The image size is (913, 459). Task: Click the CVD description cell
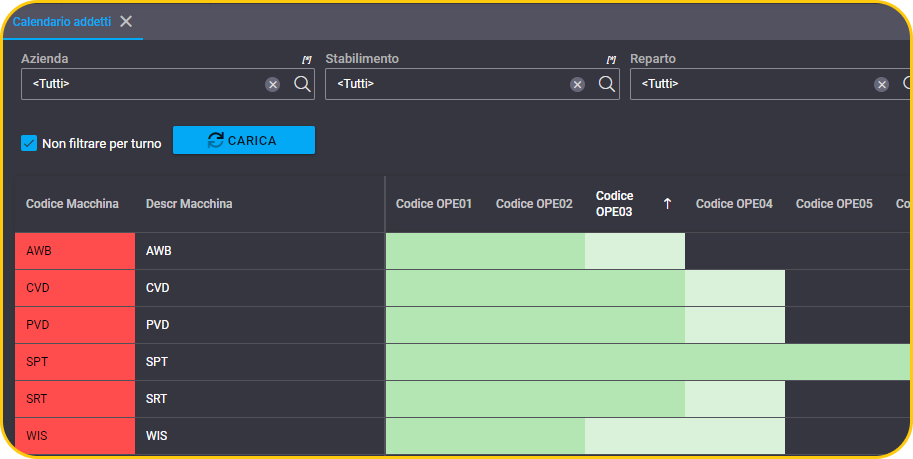(260, 288)
